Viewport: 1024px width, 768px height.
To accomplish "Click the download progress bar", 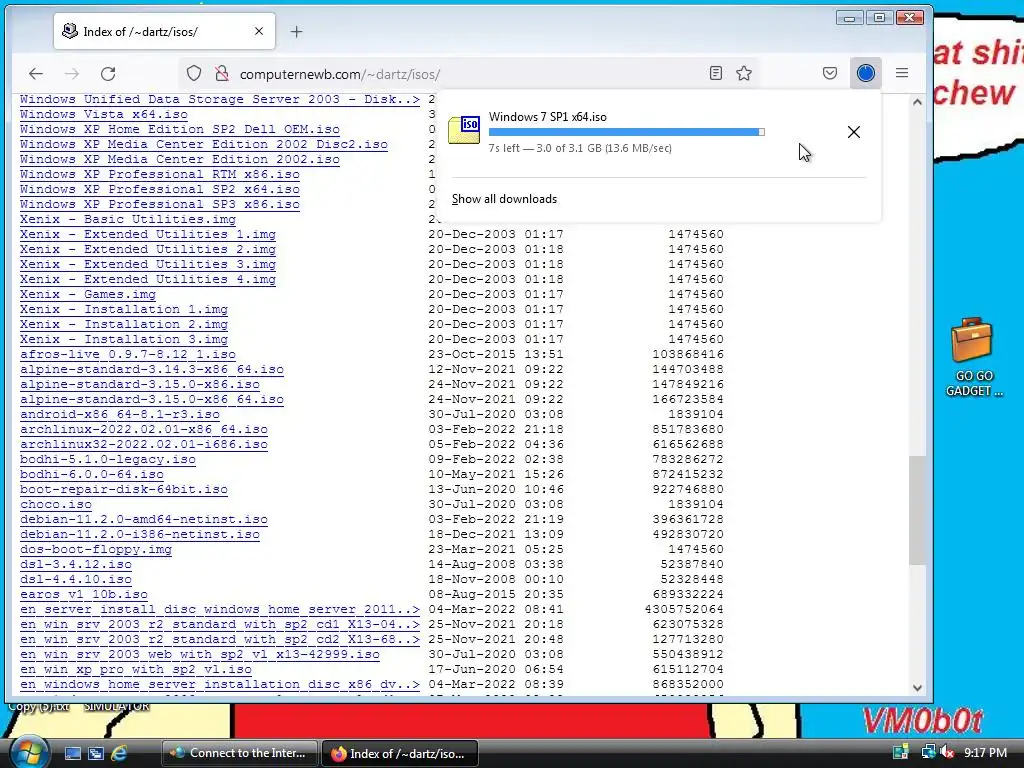I will point(626,132).
